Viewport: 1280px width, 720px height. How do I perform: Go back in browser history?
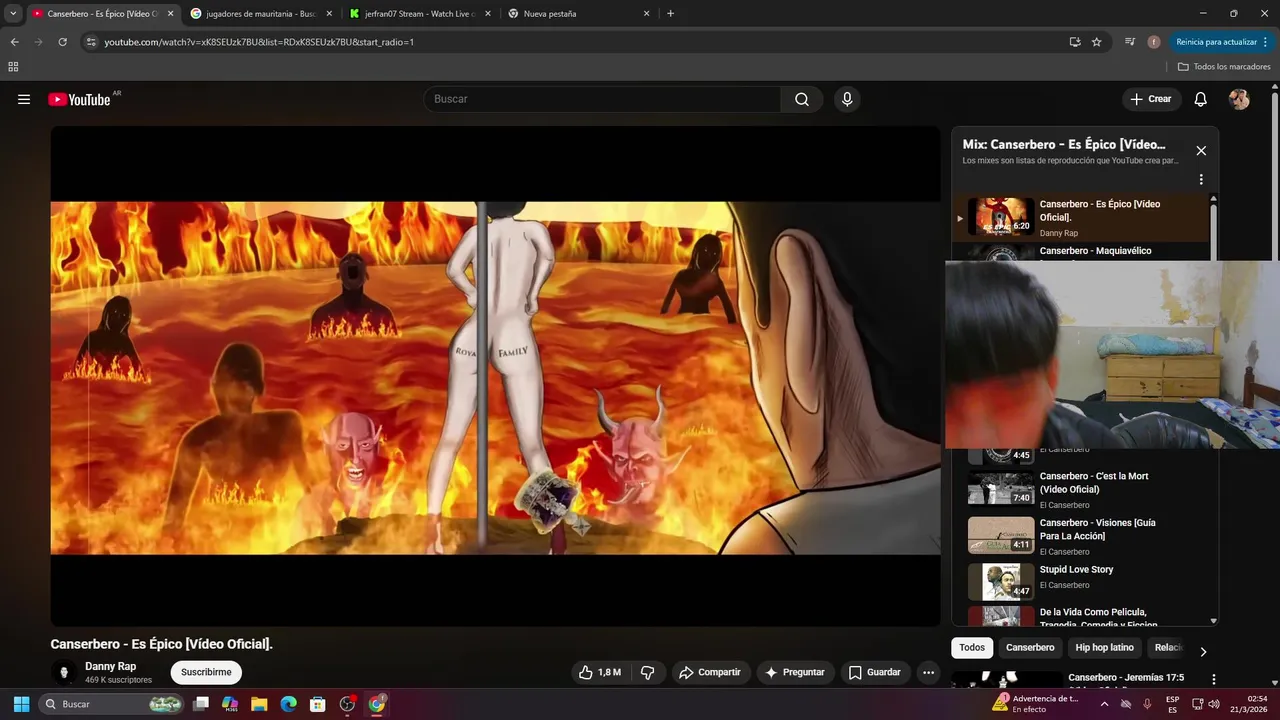pyautogui.click(x=14, y=42)
